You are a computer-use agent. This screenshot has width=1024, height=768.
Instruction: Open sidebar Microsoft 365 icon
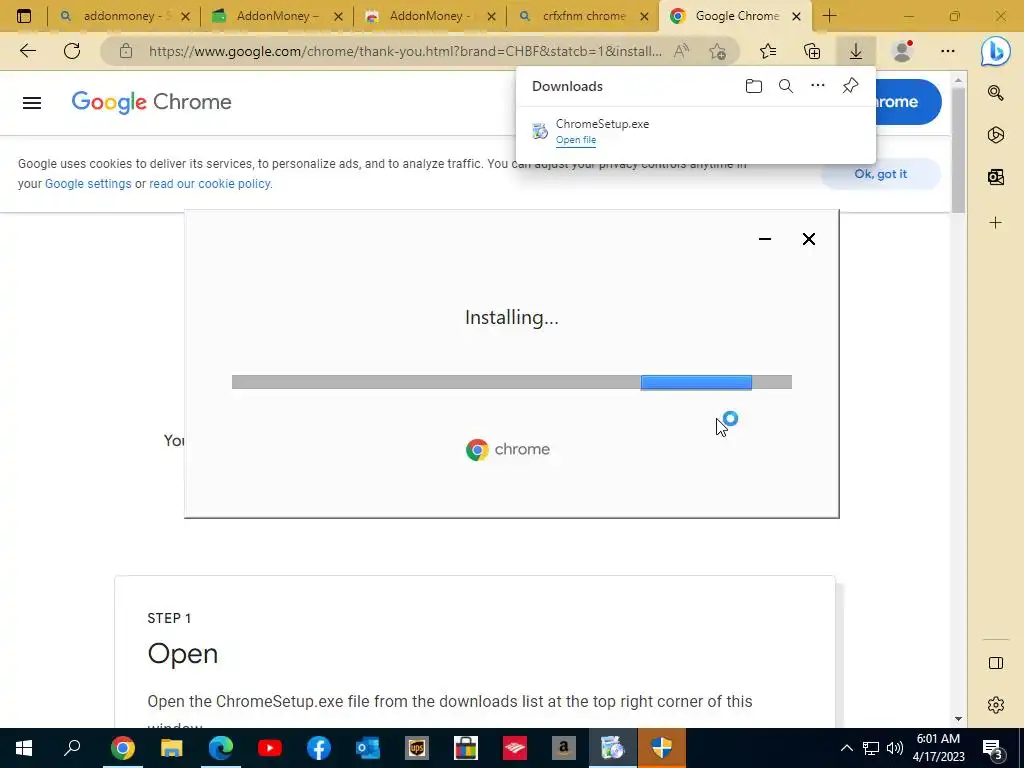[x=995, y=135]
